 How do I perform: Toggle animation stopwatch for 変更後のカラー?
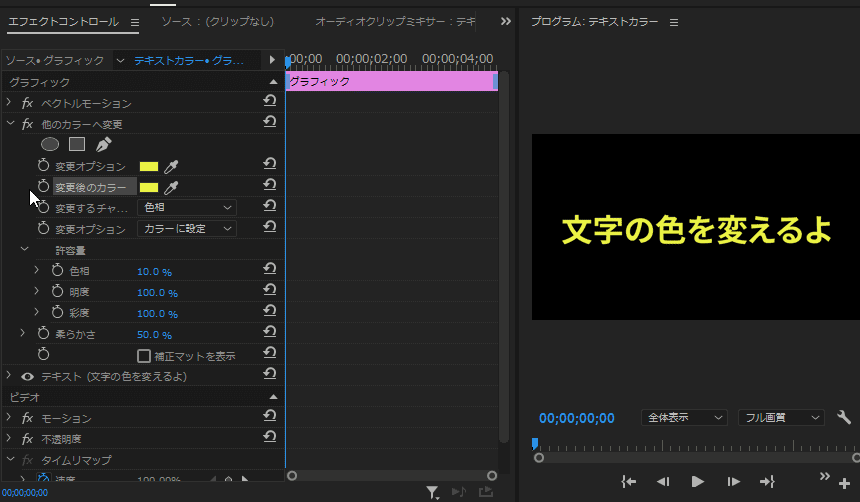click(43, 187)
